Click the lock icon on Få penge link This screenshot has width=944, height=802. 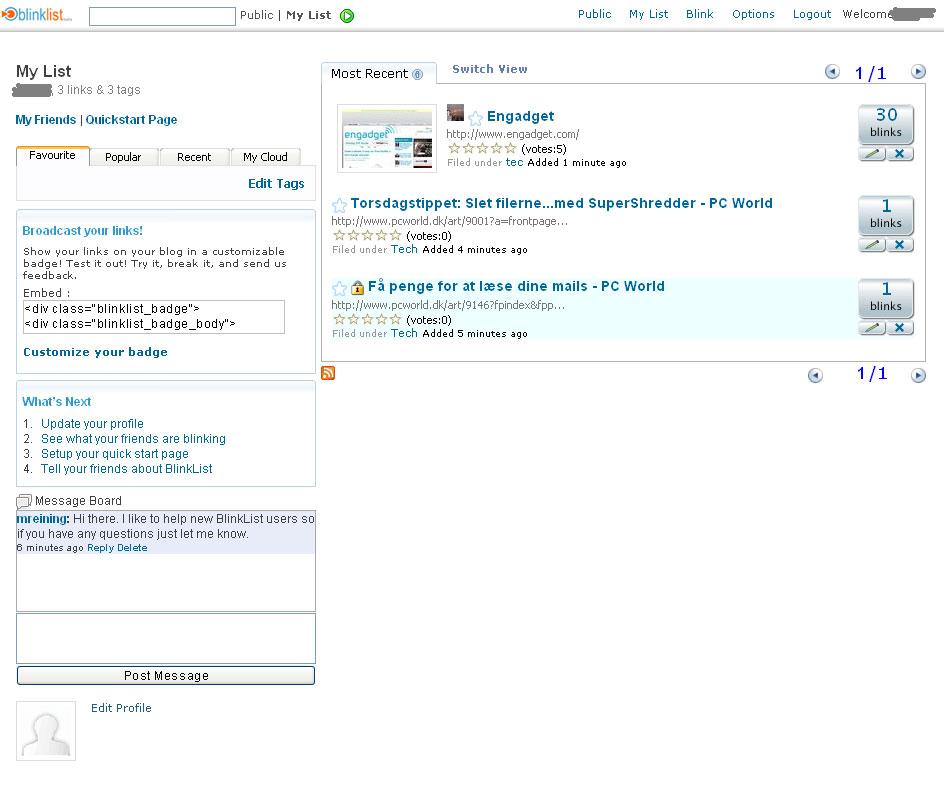[358, 287]
